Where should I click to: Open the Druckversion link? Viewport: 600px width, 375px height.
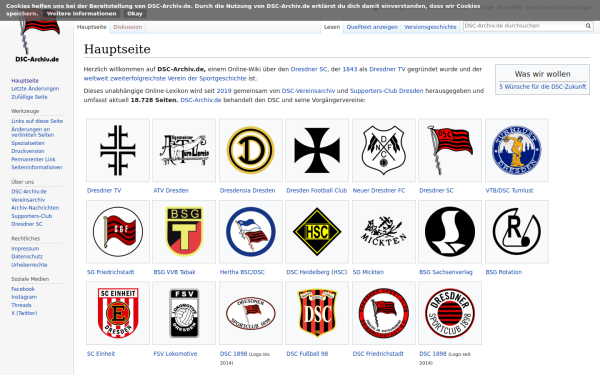click(x=28, y=151)
